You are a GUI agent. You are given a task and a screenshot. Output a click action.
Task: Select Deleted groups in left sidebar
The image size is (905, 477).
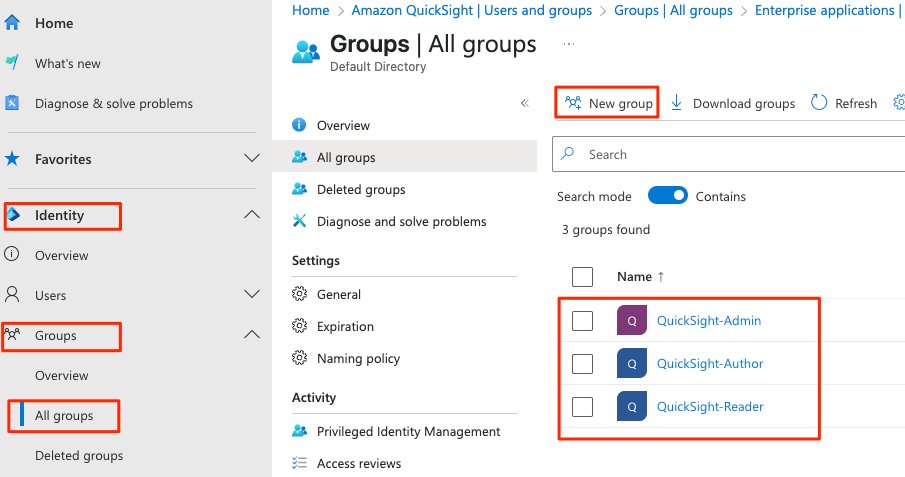pos(79,456)
